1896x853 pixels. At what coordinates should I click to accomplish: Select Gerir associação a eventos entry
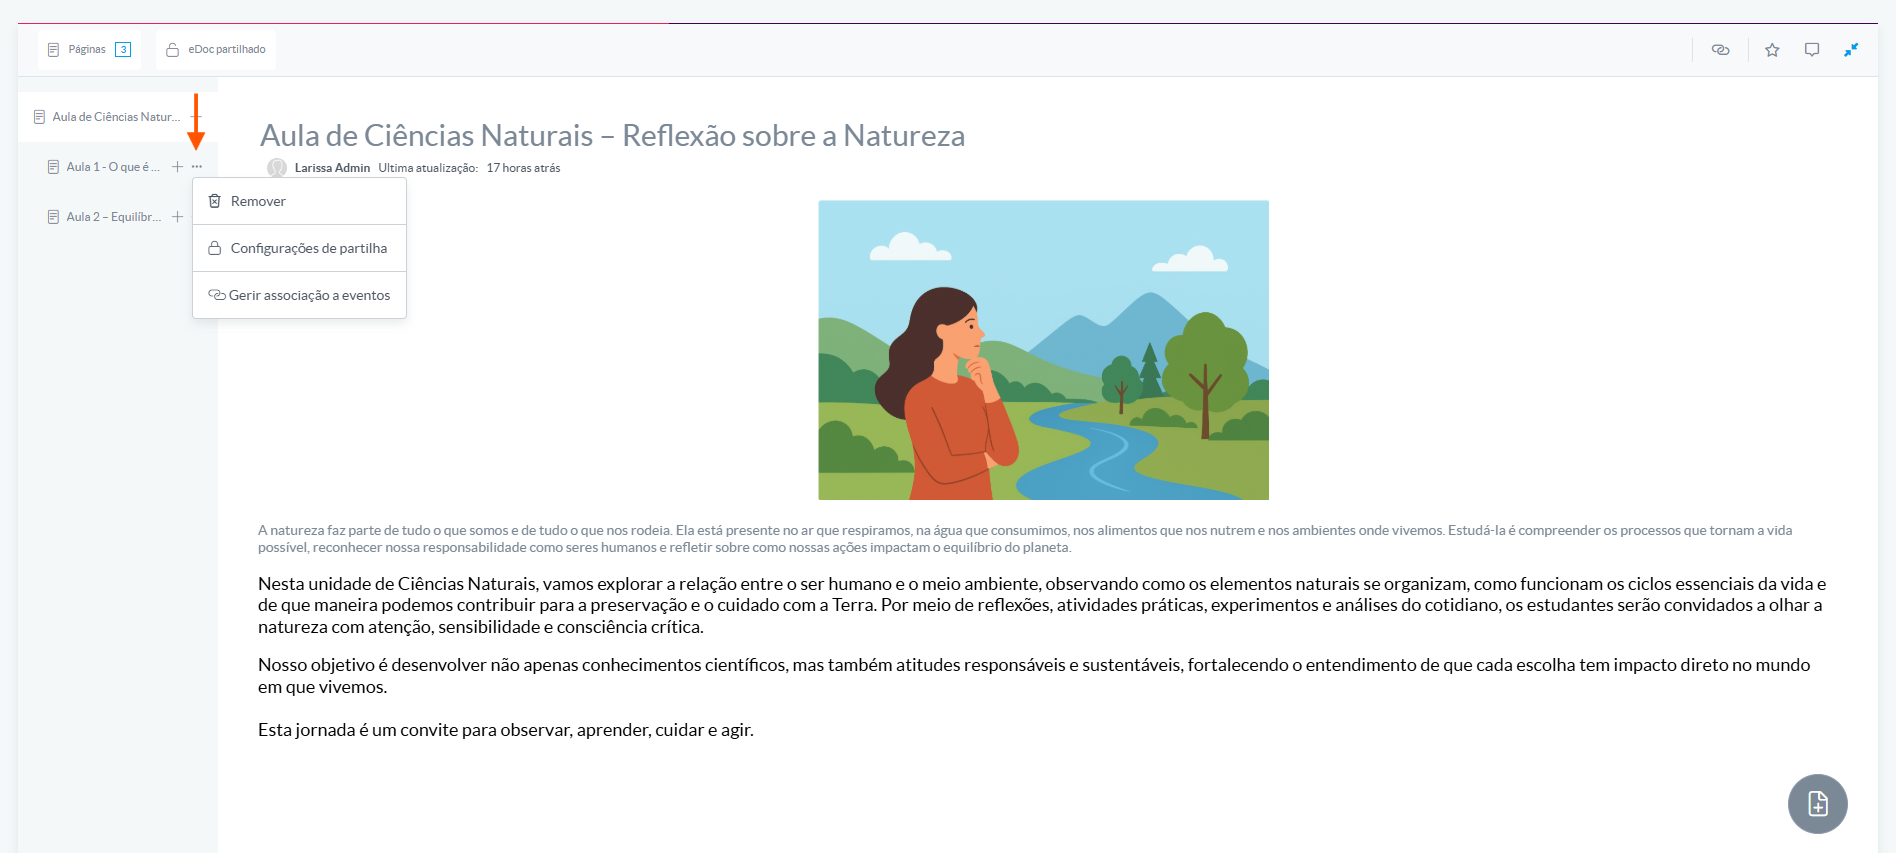[299, 295]
